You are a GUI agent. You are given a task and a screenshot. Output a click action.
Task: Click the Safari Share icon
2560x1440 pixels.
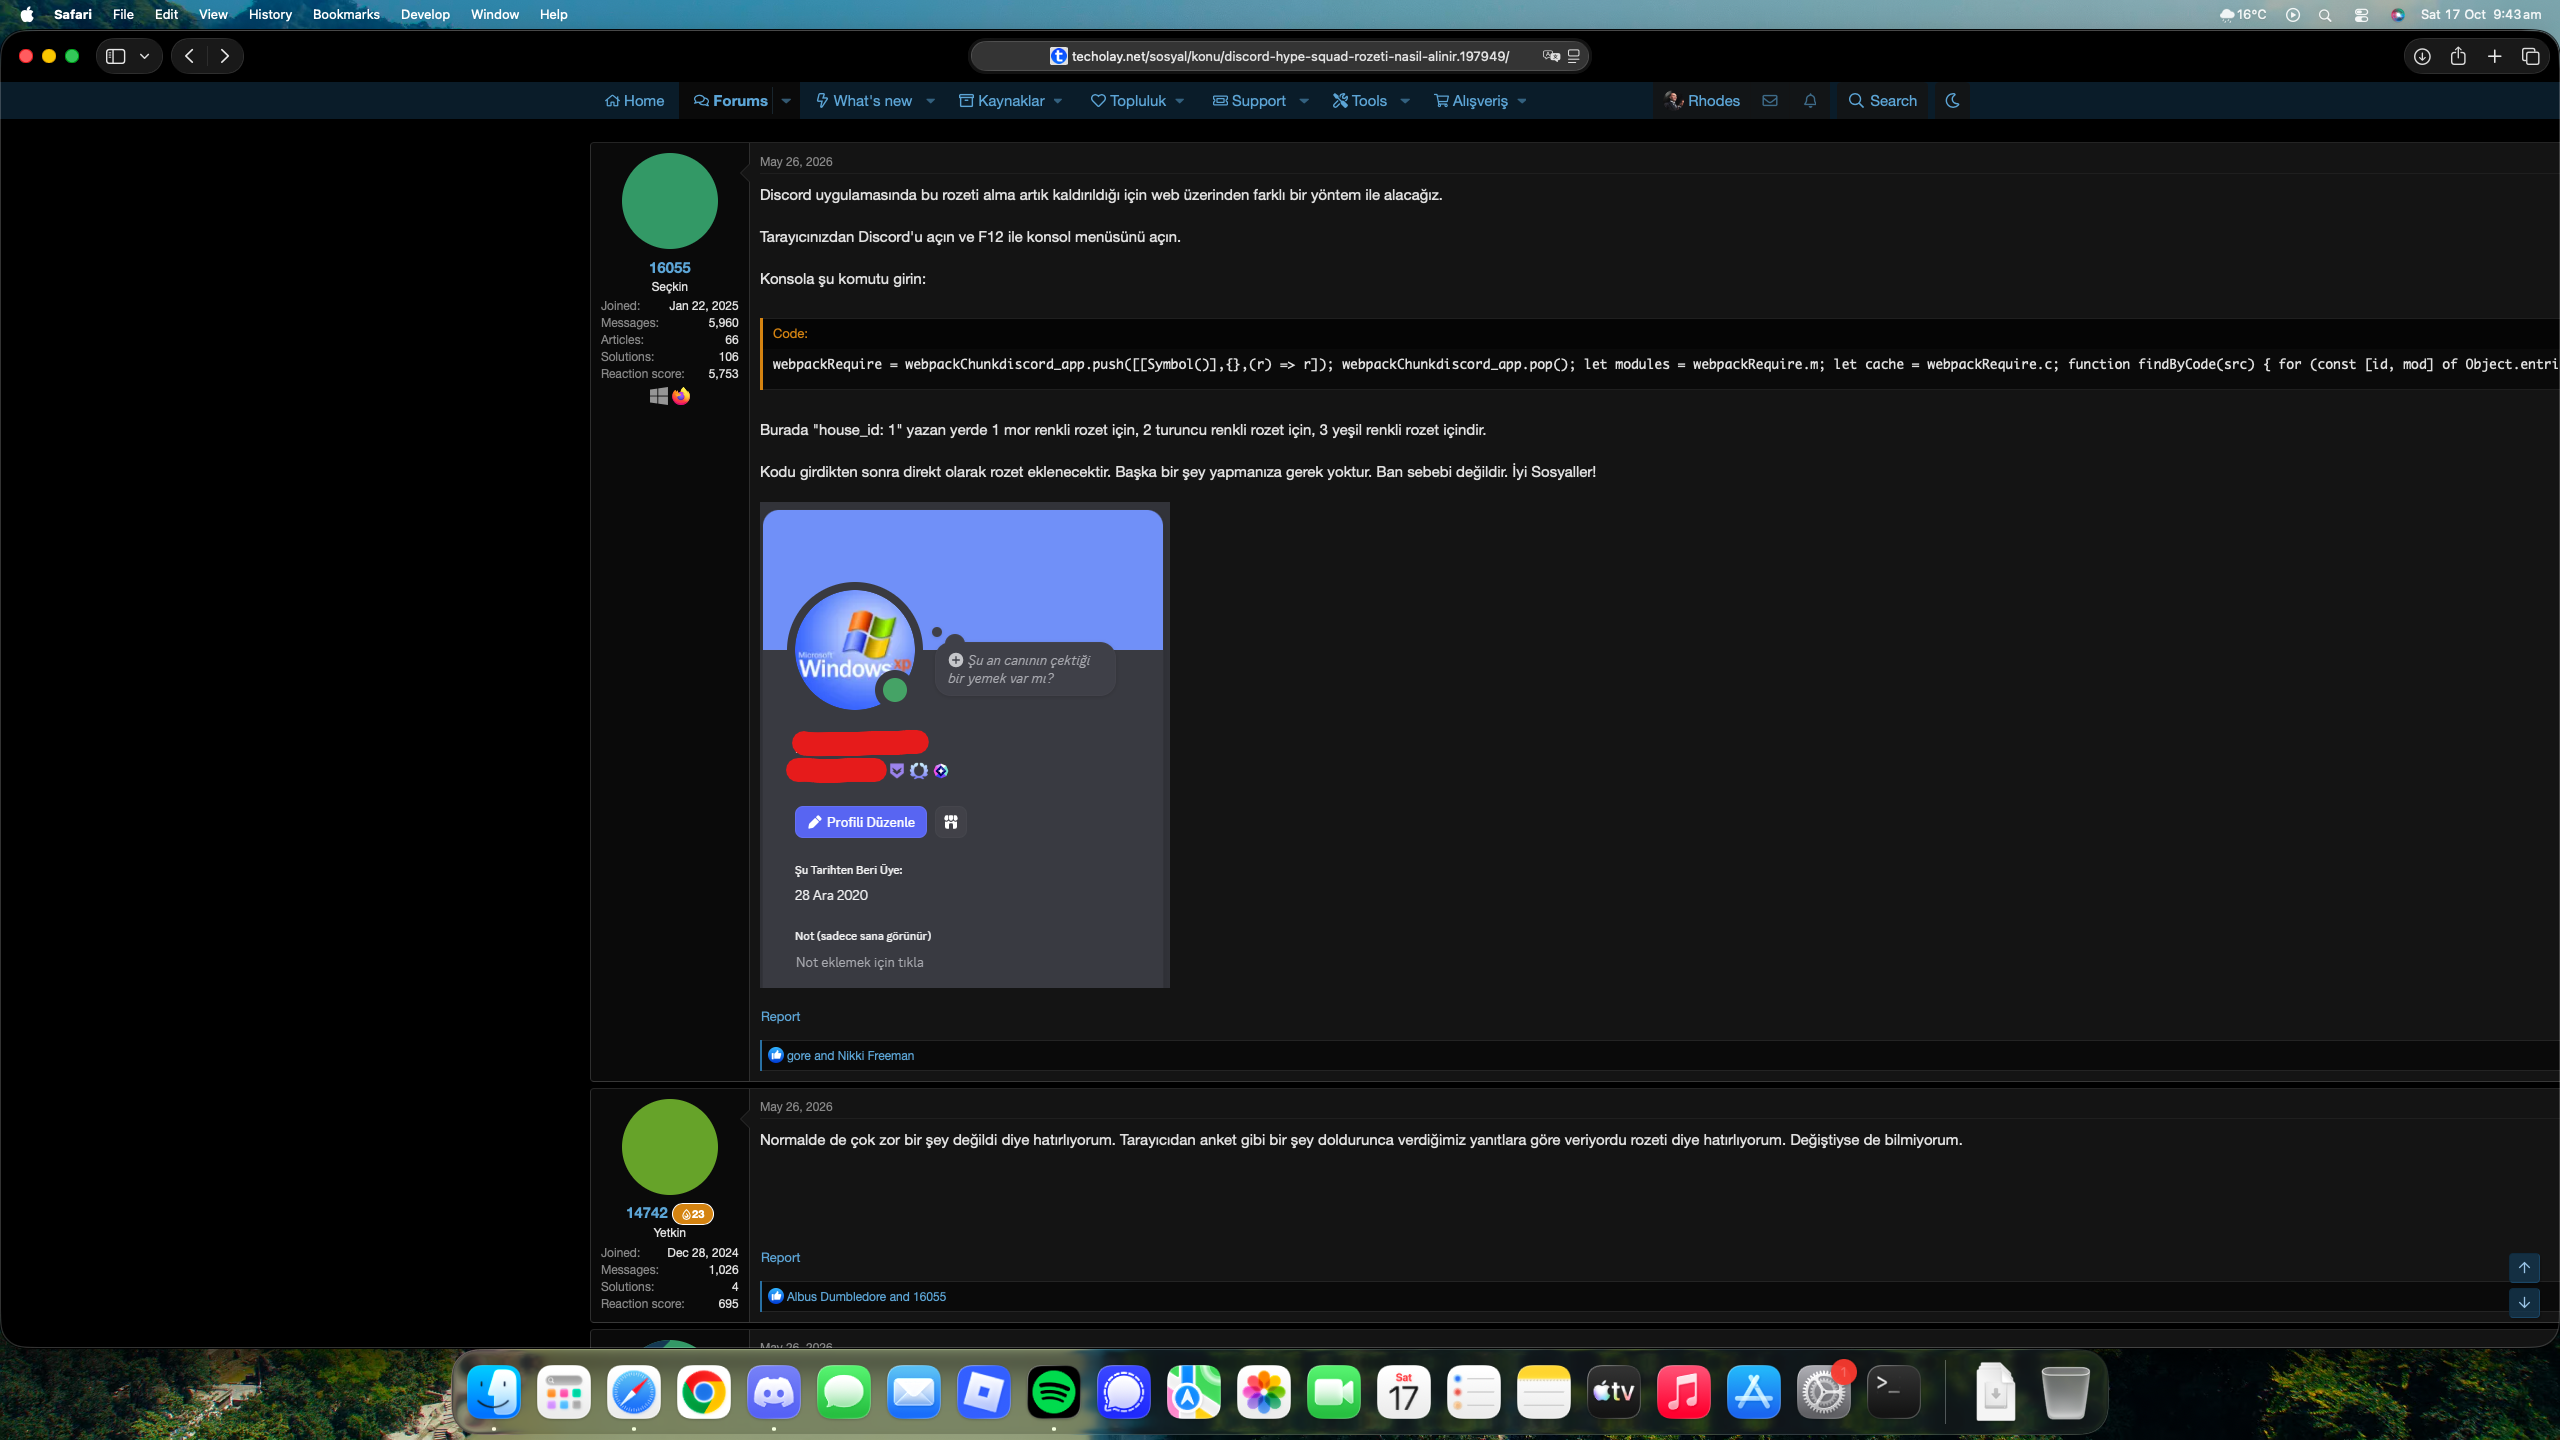point(2458,56)
